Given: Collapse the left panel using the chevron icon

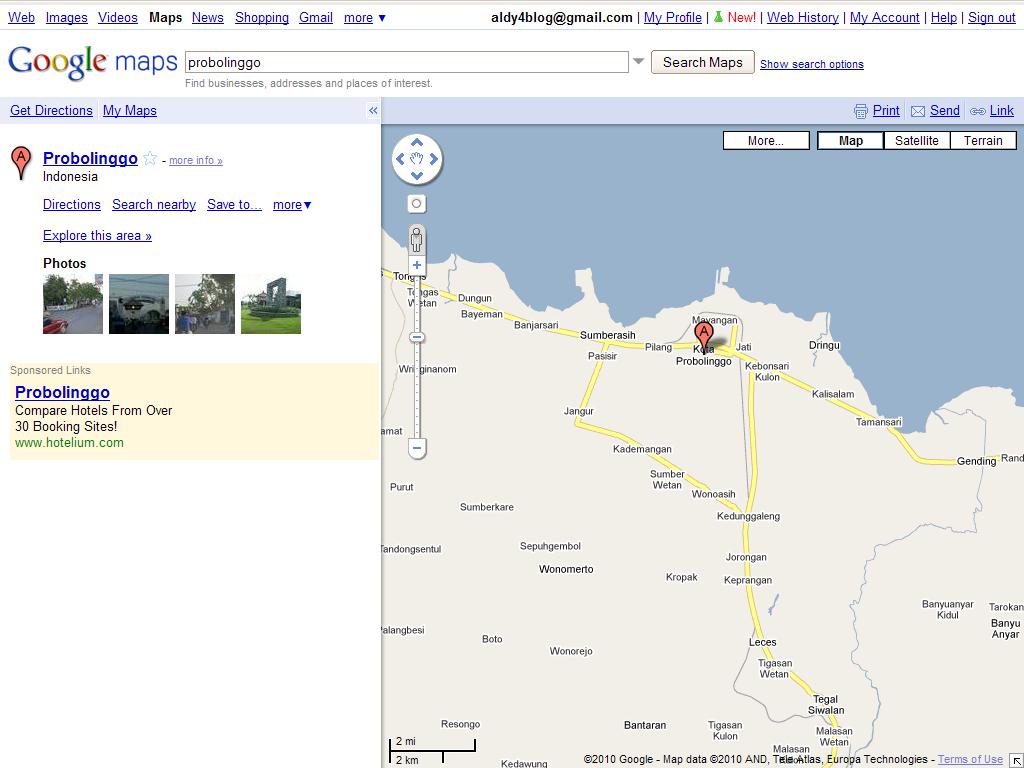Looking at the screenshot, I should pos(372,110).
